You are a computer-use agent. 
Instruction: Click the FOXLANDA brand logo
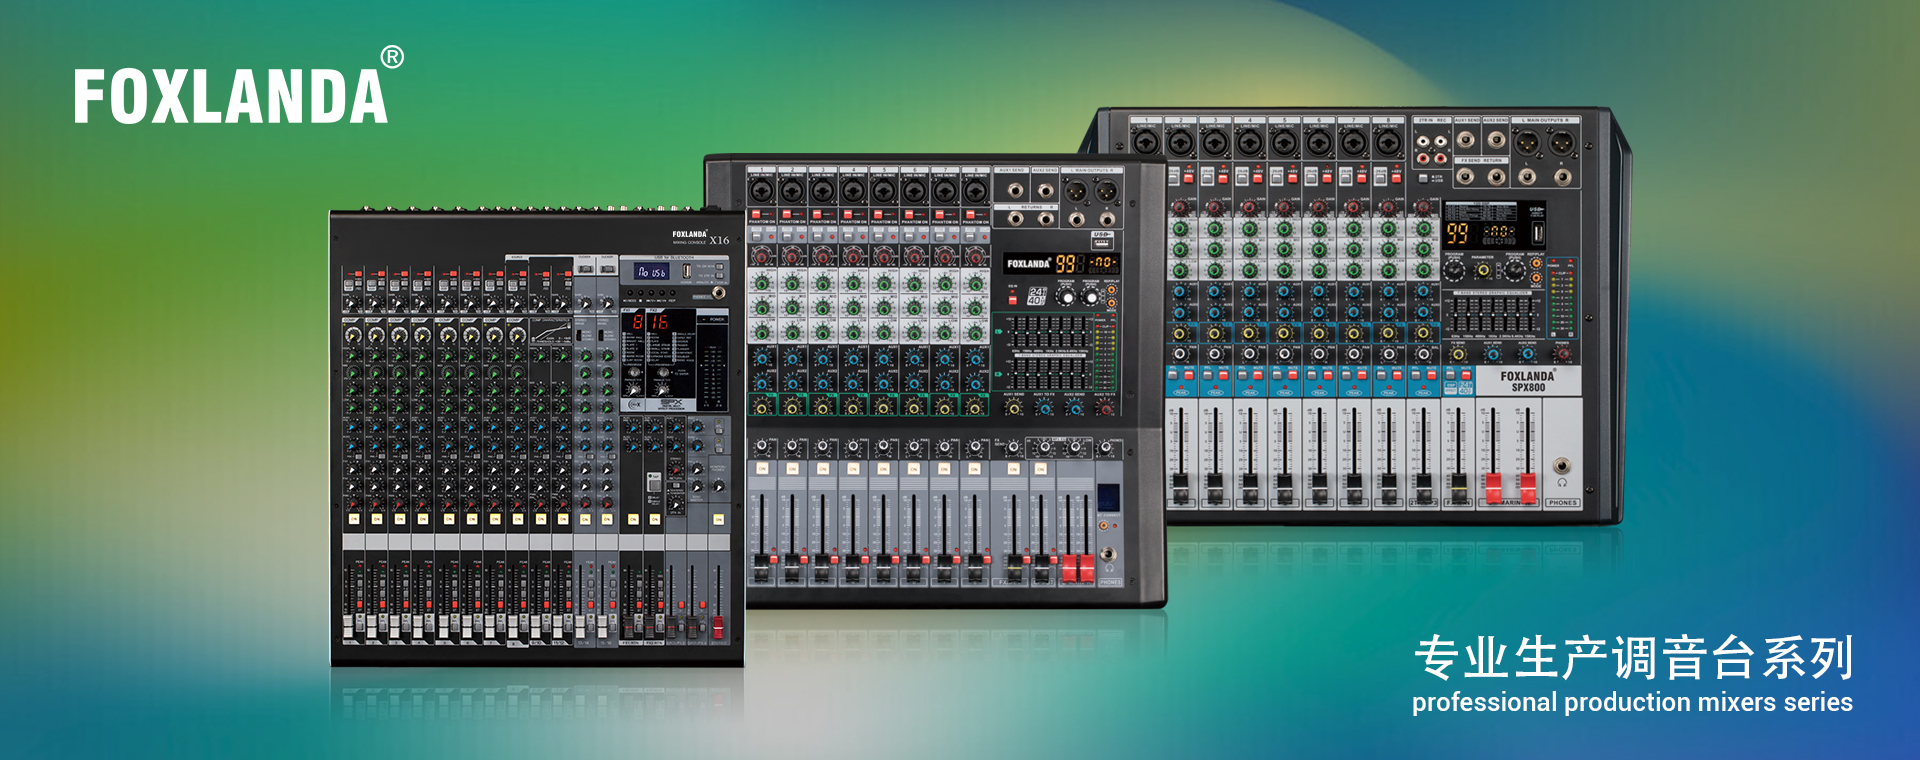coord(230,97)
